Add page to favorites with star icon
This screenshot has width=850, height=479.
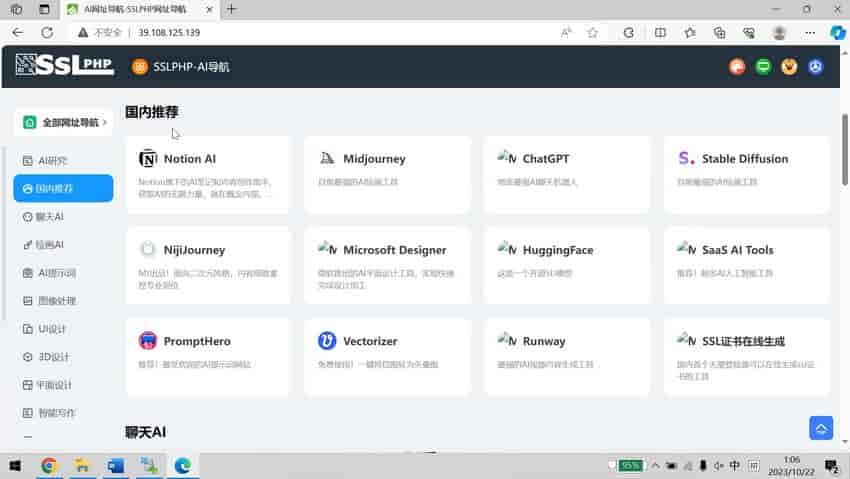pos(593,32)
